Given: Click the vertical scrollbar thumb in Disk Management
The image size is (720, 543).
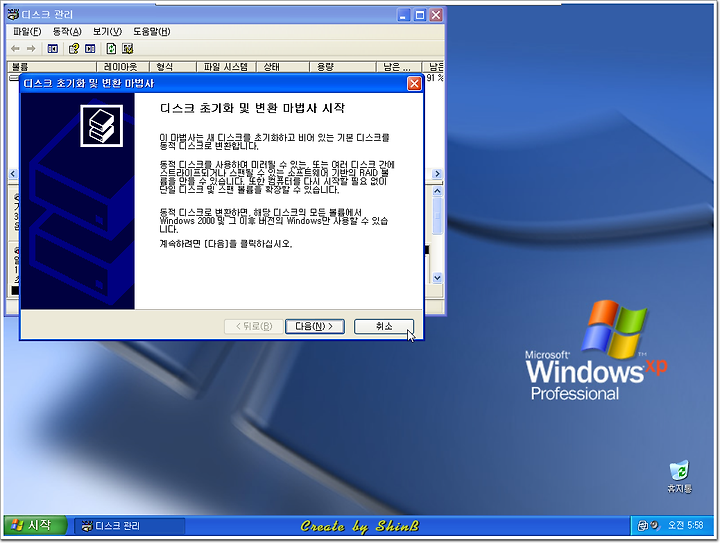Looking at the screenshot, I should (x=438, y=216).
